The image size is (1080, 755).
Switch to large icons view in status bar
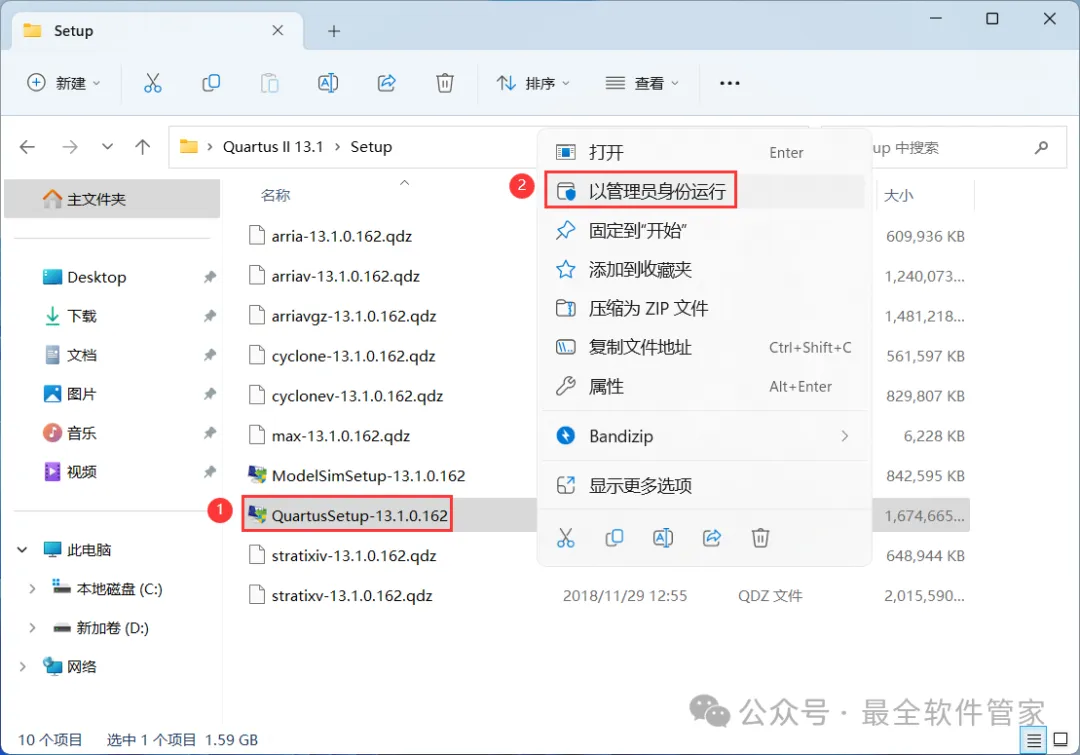1061,741
